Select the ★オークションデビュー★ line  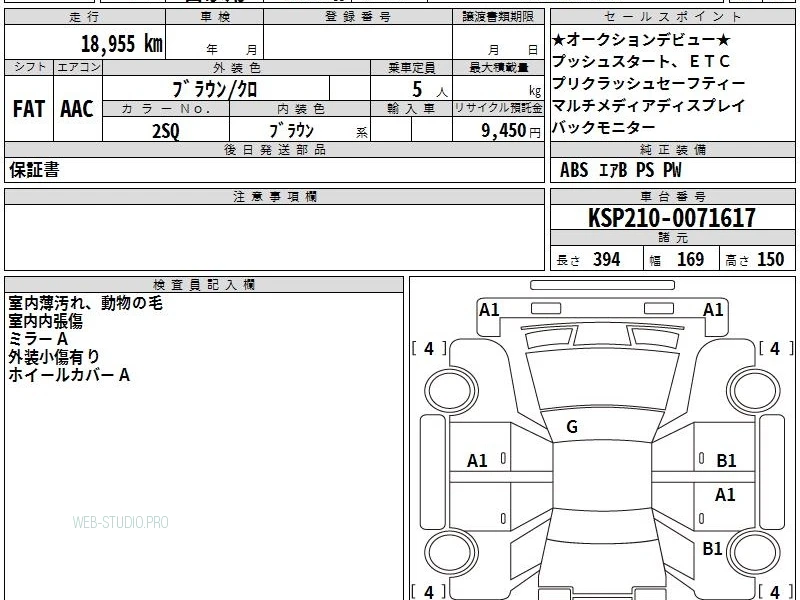click(x=641, y=39)
